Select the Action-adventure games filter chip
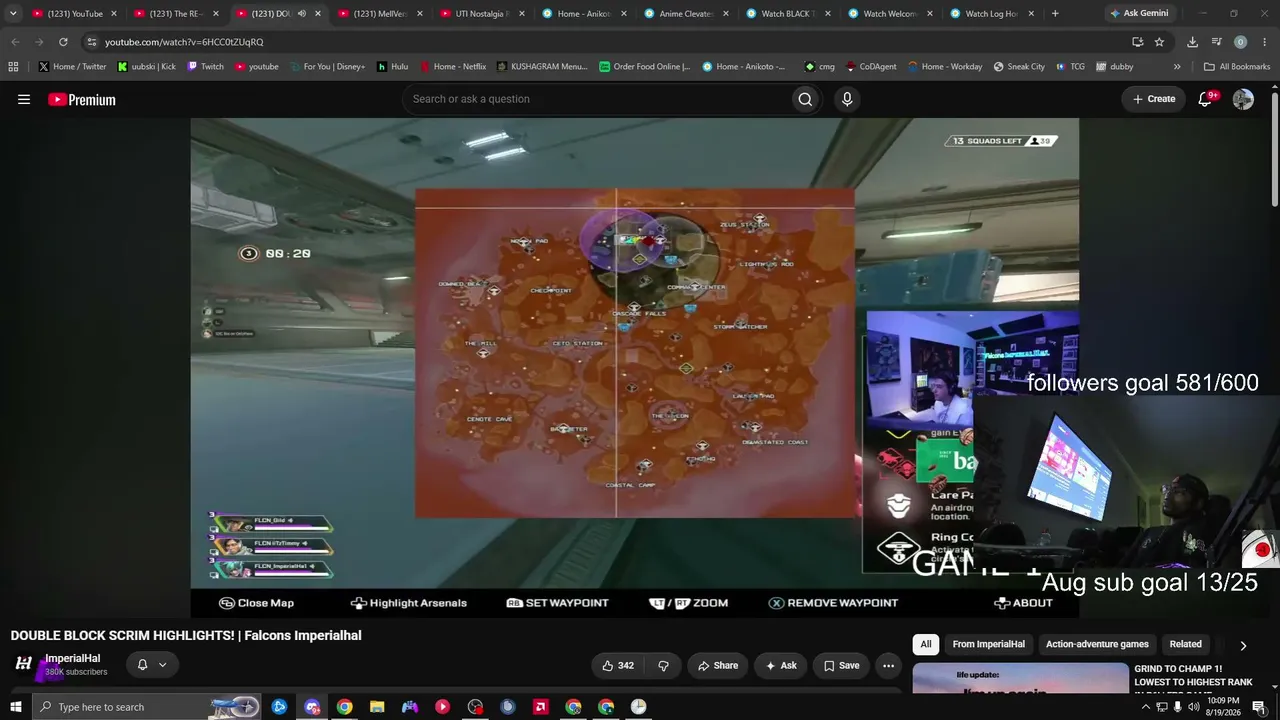Image resolution: width=1280 pixels, height=720 pixels. [x=1097, y=645]
